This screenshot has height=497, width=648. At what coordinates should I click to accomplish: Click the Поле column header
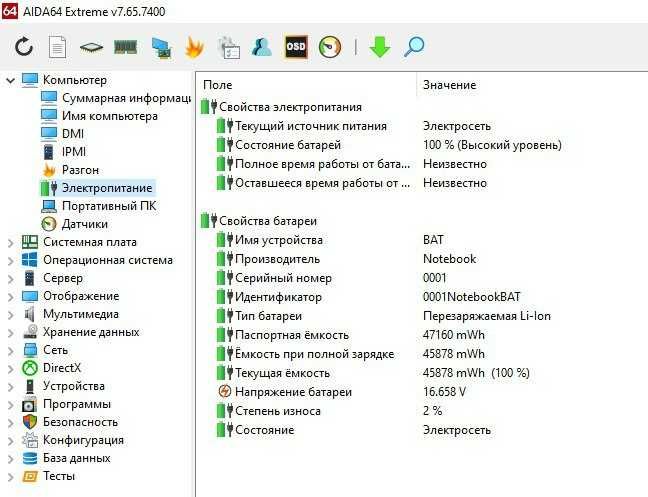click(x=218, y=85)
